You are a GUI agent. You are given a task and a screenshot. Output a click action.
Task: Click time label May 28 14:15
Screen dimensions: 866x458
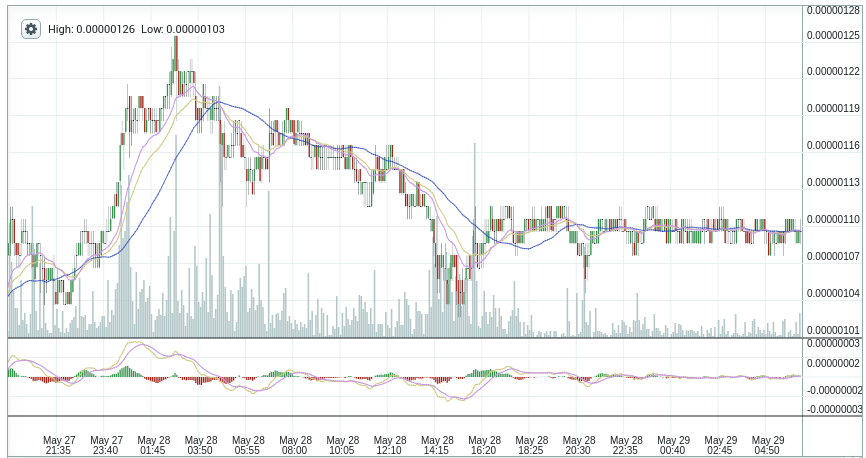click(x=437, y=445)
